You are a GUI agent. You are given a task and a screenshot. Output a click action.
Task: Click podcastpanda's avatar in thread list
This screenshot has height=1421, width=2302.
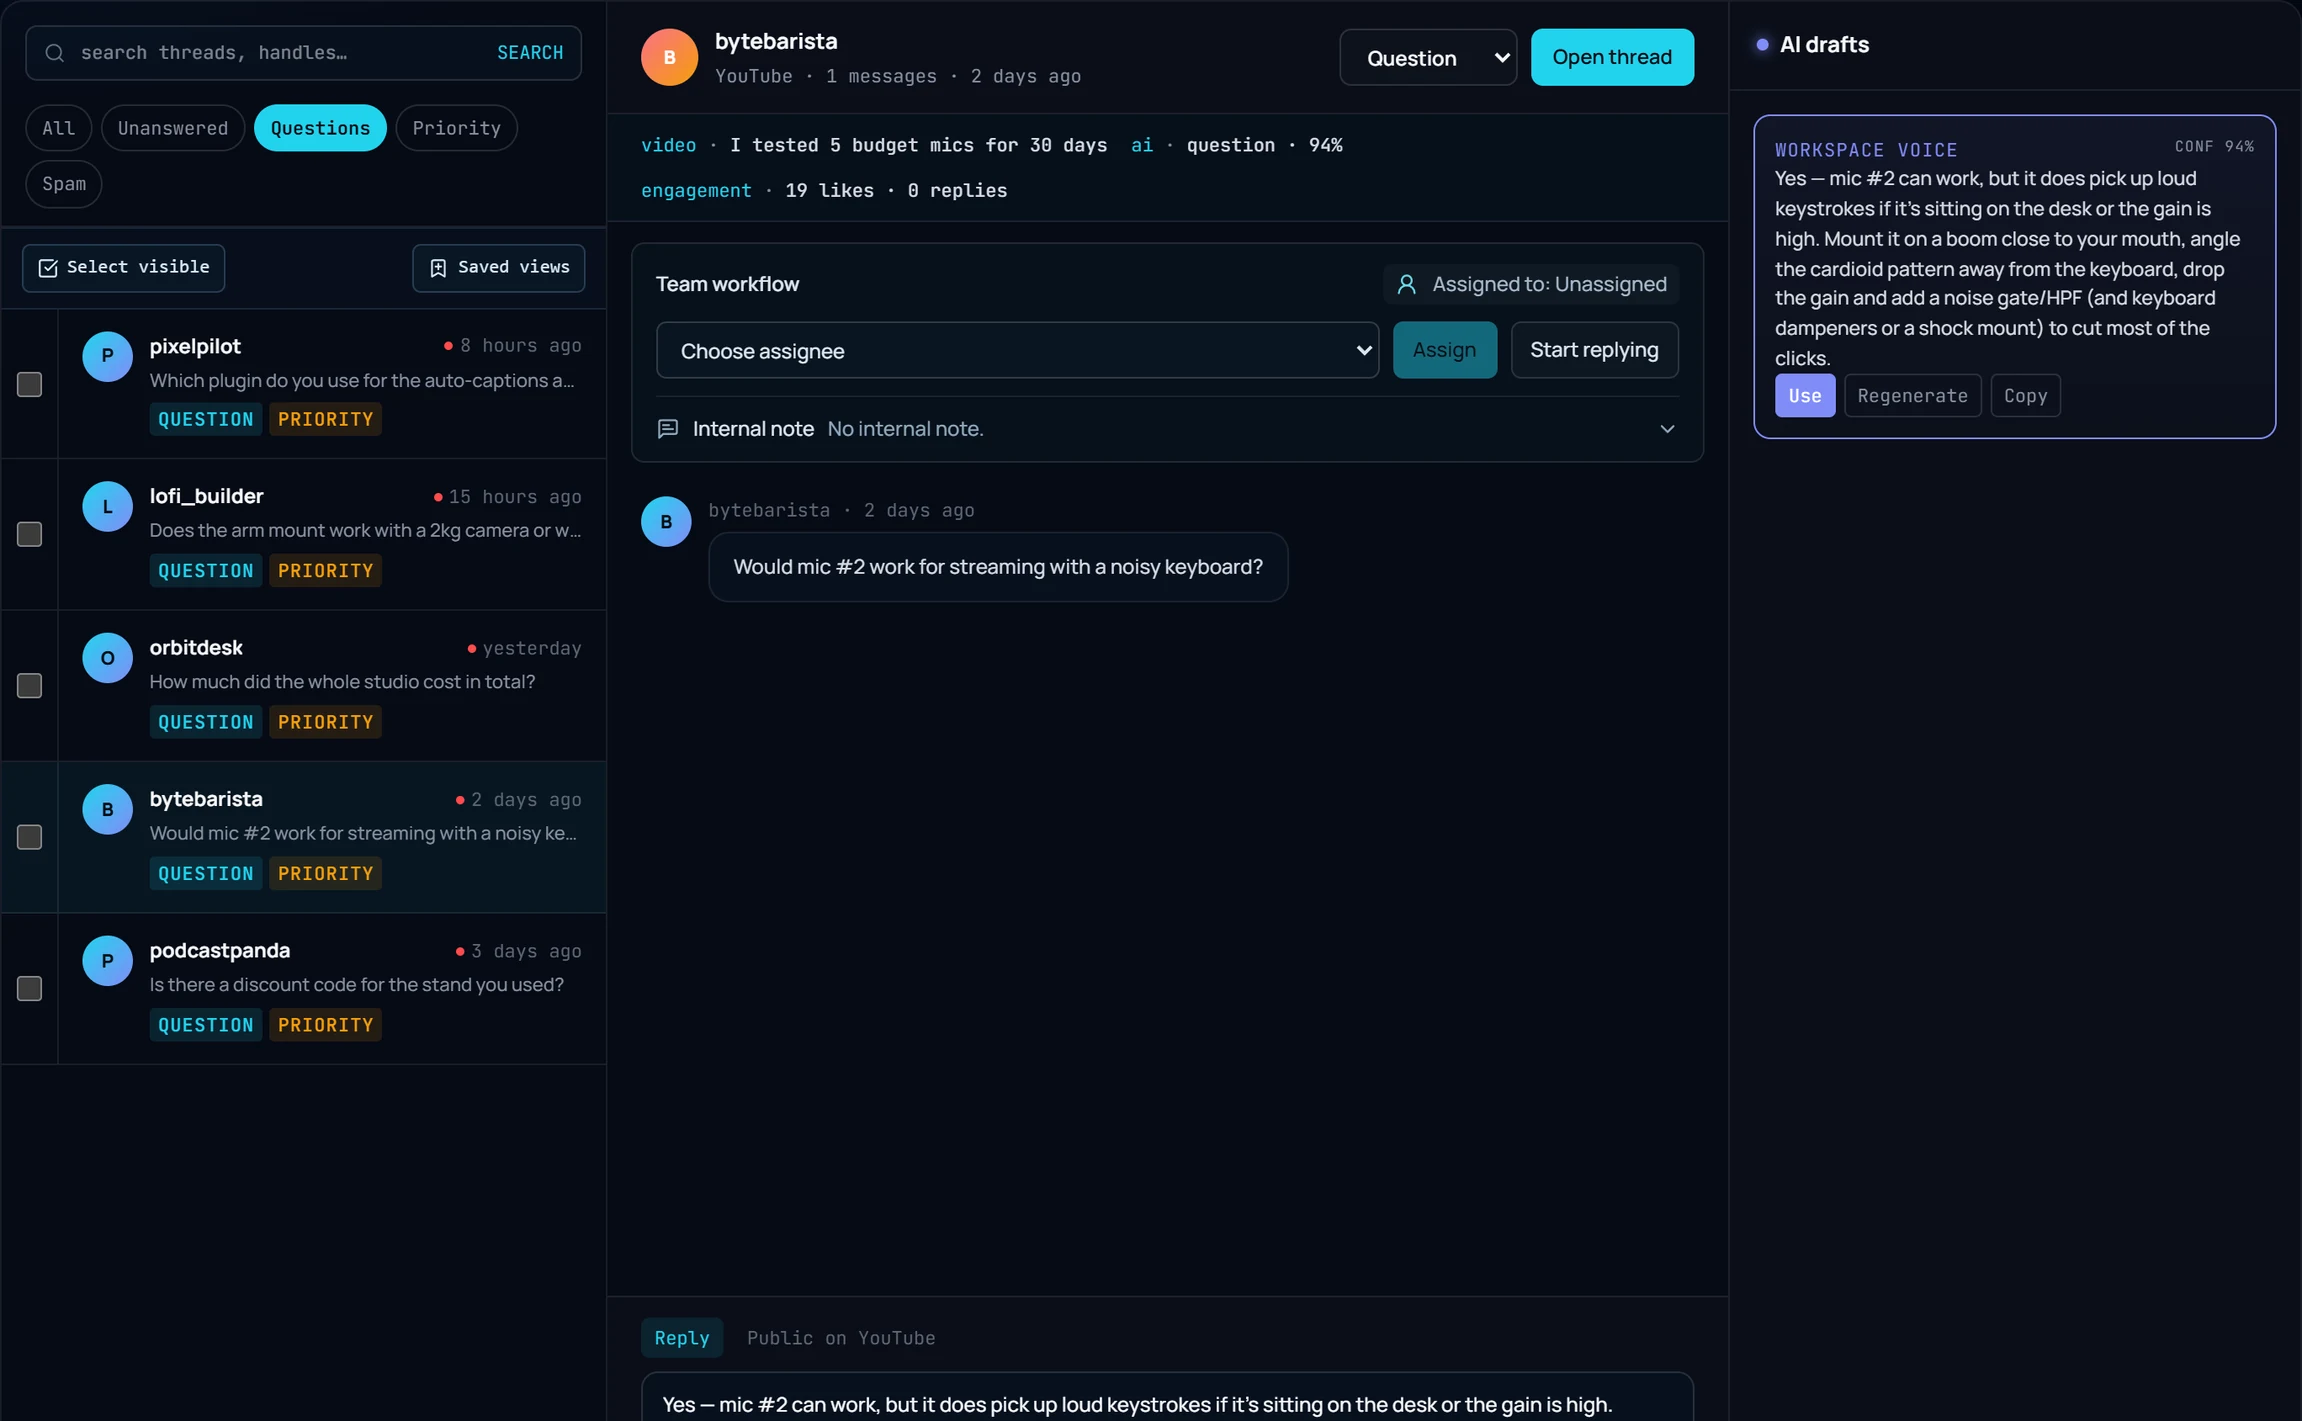107,960
